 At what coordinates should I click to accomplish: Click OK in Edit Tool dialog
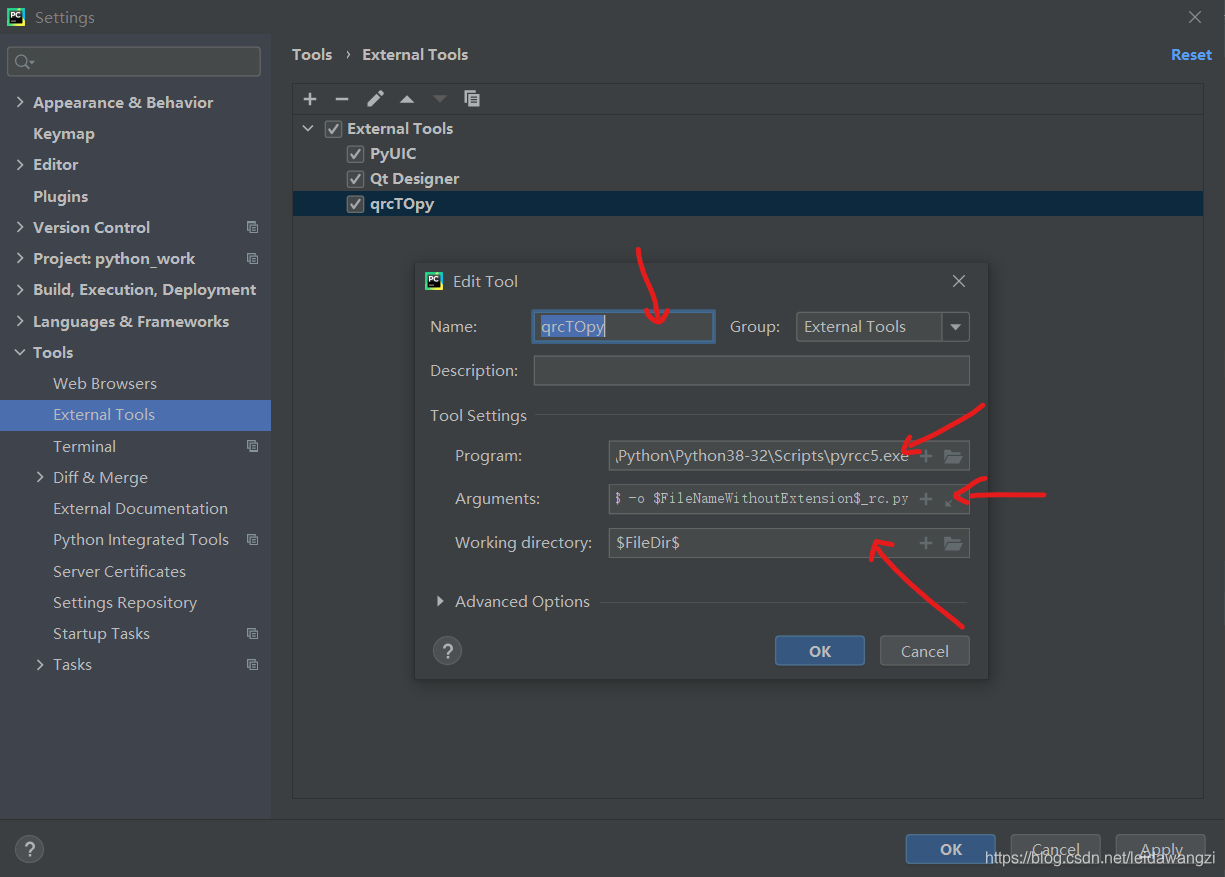click(x=820, y=651)
